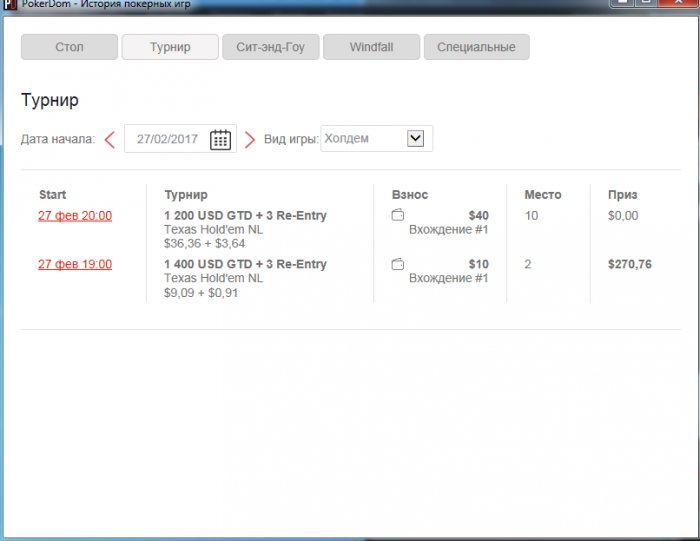Expand the Холдем game type dropdown
Viewport: 700px width, 541px height.
(415, 138)
